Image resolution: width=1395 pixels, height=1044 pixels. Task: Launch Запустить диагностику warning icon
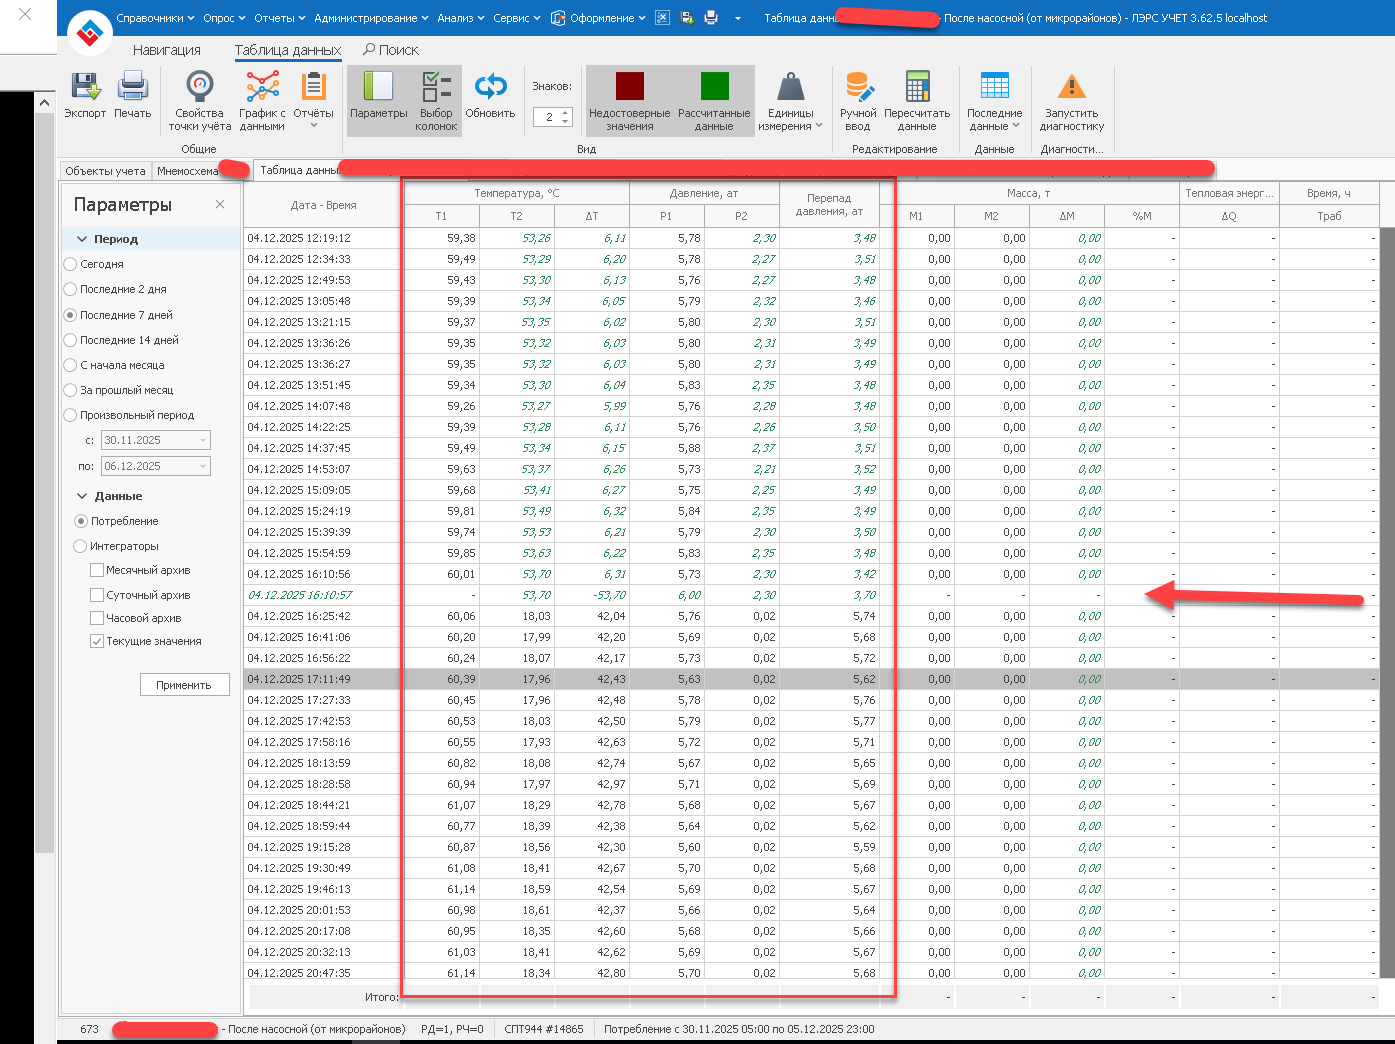point(1071,88)
